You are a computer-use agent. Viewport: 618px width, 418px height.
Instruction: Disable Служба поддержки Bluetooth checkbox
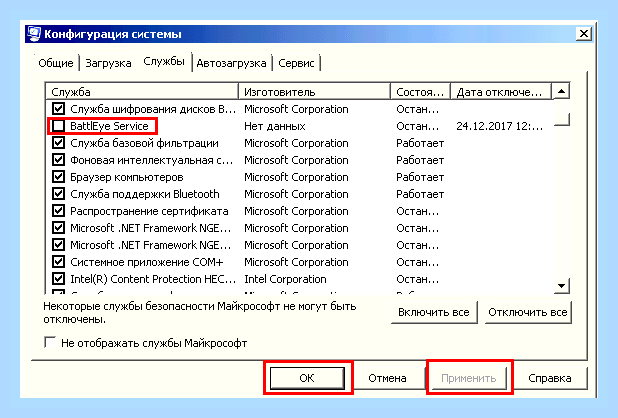tap(58, 193)
